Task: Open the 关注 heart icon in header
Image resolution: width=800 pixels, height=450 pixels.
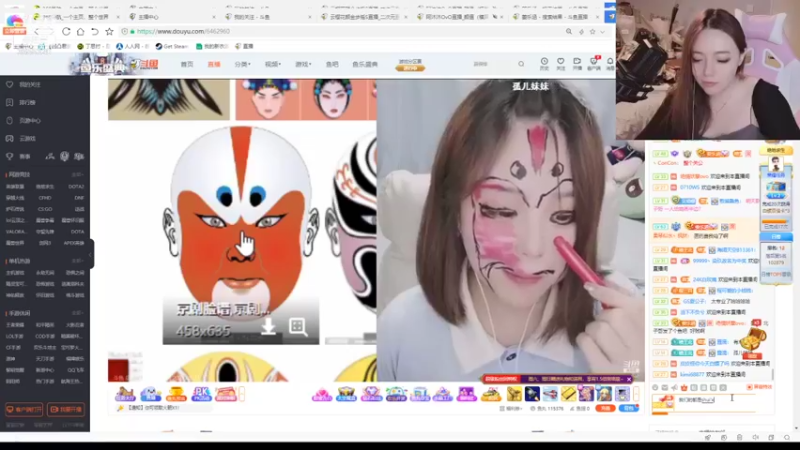Action: [x=561, y=63]
